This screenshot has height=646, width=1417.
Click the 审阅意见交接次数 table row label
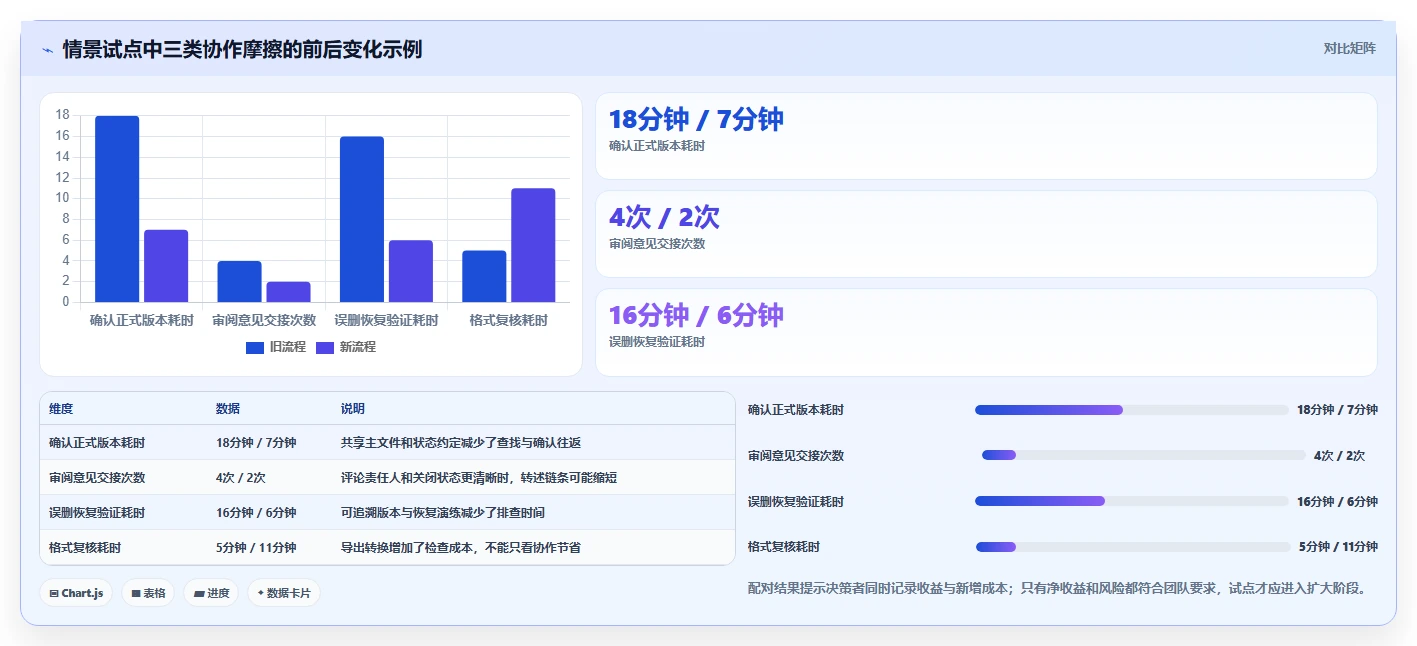(x=97, y=478)
